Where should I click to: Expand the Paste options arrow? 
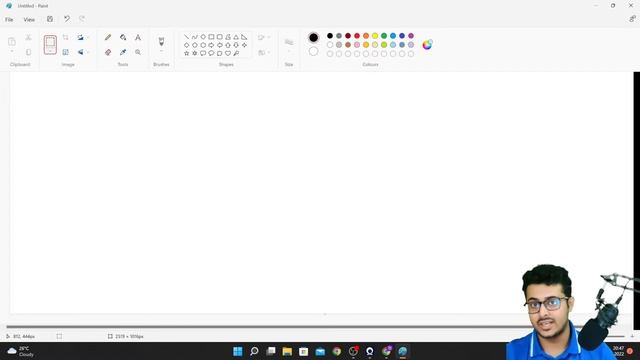pyautogui.click(x=12, y=52)
